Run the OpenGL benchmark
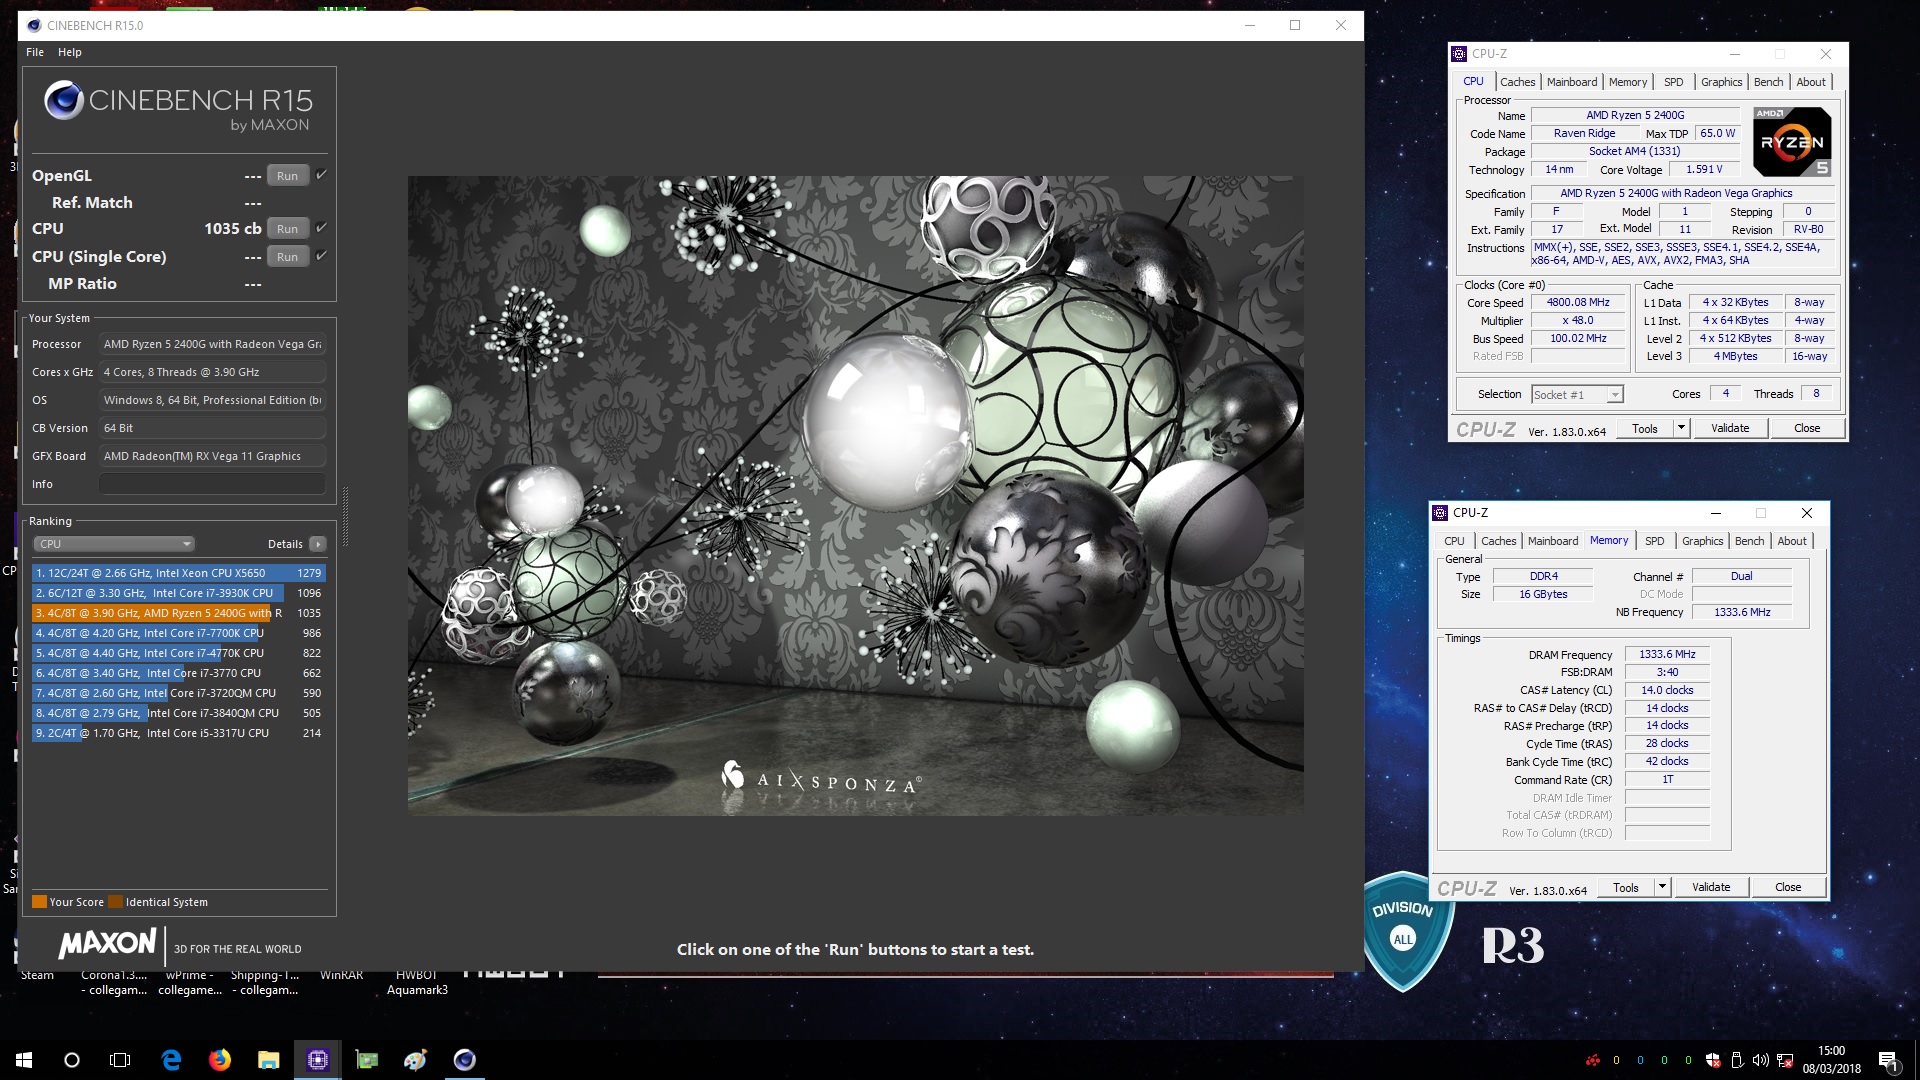Screen dimensions: 1920x1080 (x=288, y=175)
